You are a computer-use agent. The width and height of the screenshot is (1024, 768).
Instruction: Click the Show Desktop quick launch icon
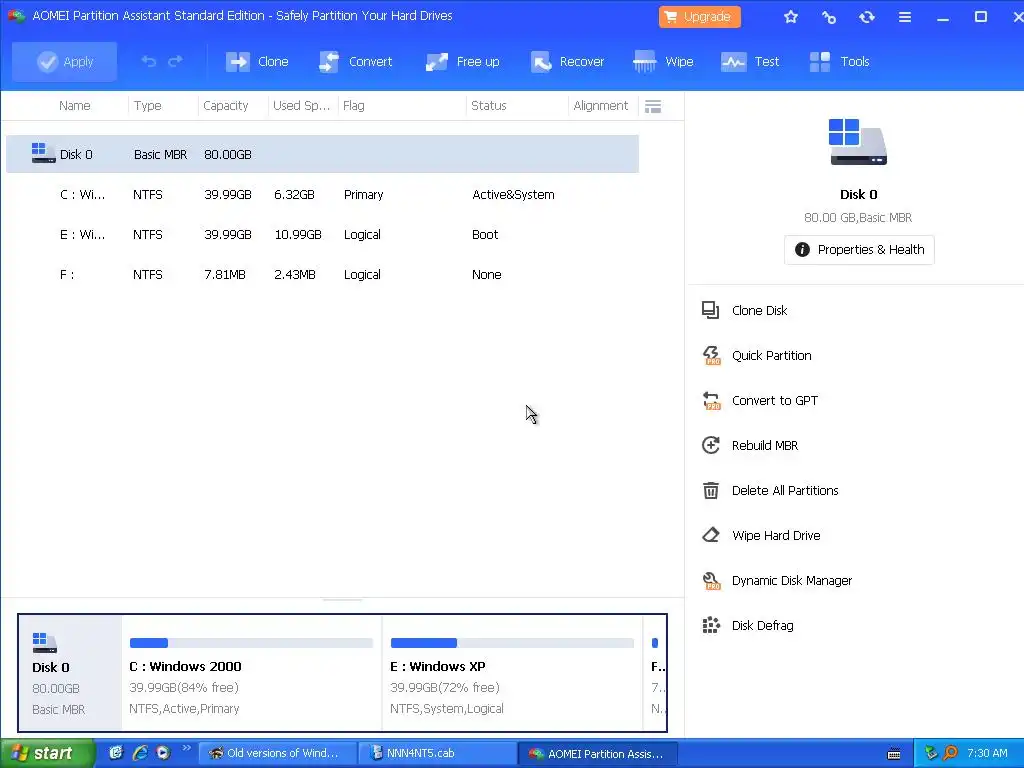[116, 753]
